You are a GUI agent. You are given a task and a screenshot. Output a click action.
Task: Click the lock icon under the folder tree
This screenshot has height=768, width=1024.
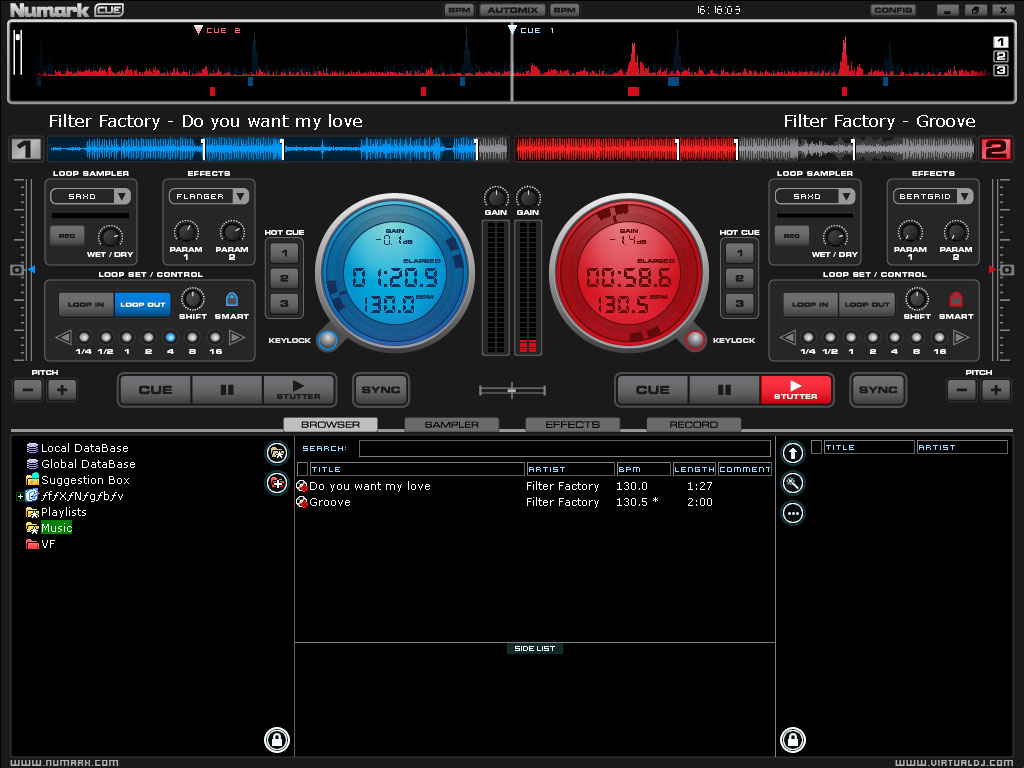click(277, 740)
